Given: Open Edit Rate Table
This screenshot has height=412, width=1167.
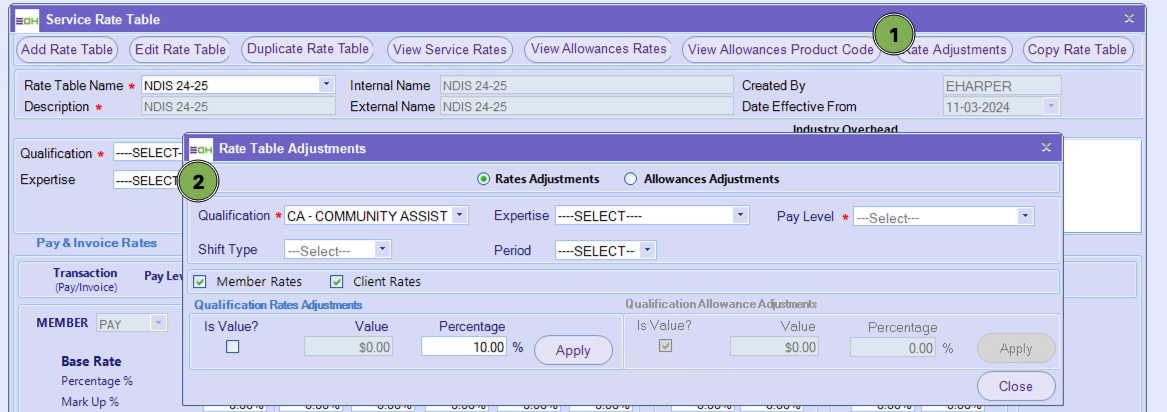Looking at the screenshot, I should [181, 49].
